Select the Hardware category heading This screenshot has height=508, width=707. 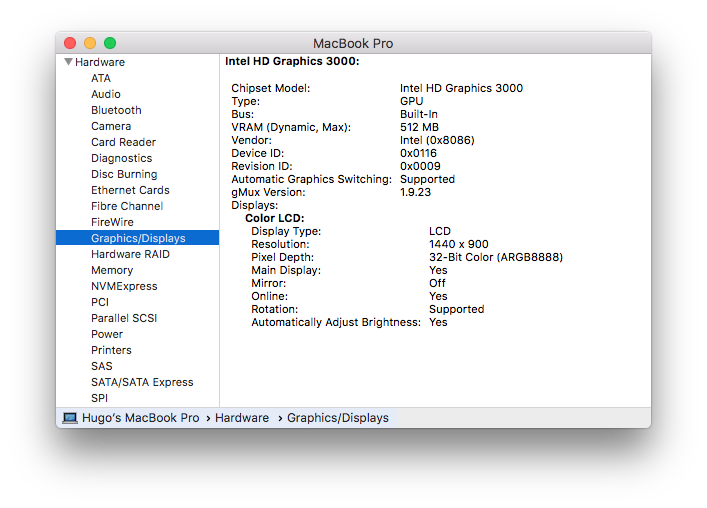click(100, 62)
